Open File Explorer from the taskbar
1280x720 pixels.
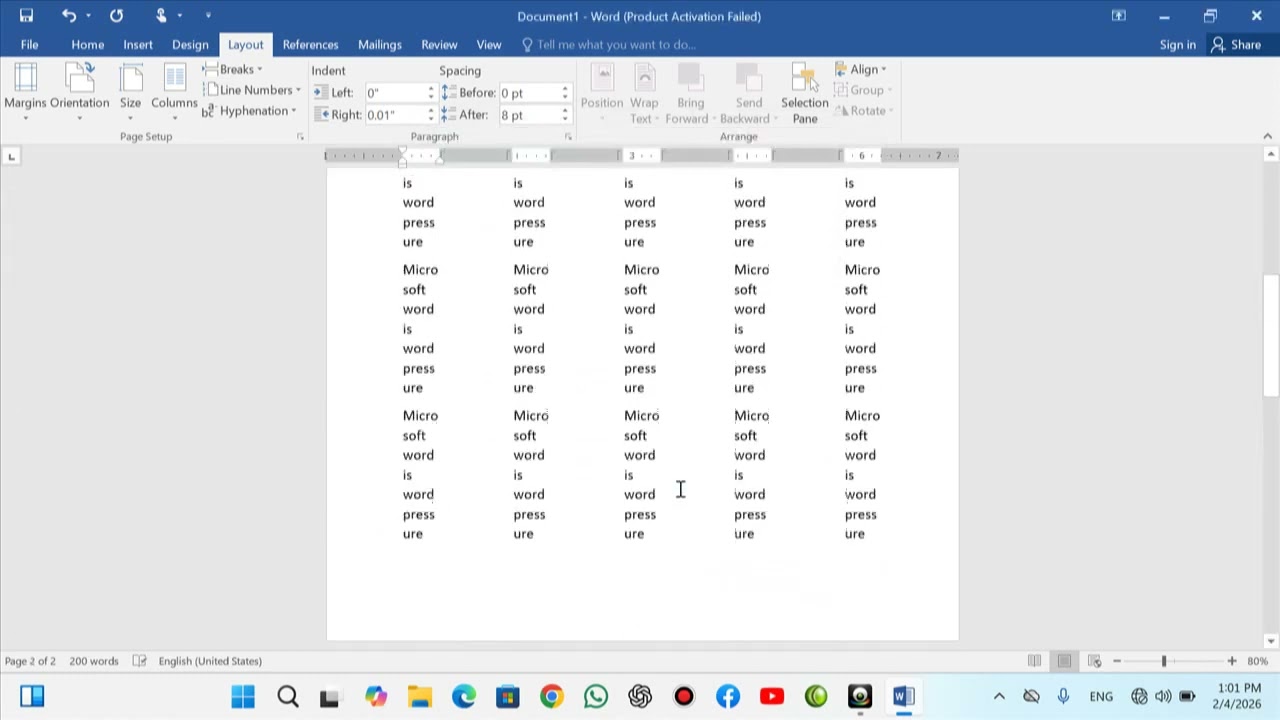coord(419,696)
